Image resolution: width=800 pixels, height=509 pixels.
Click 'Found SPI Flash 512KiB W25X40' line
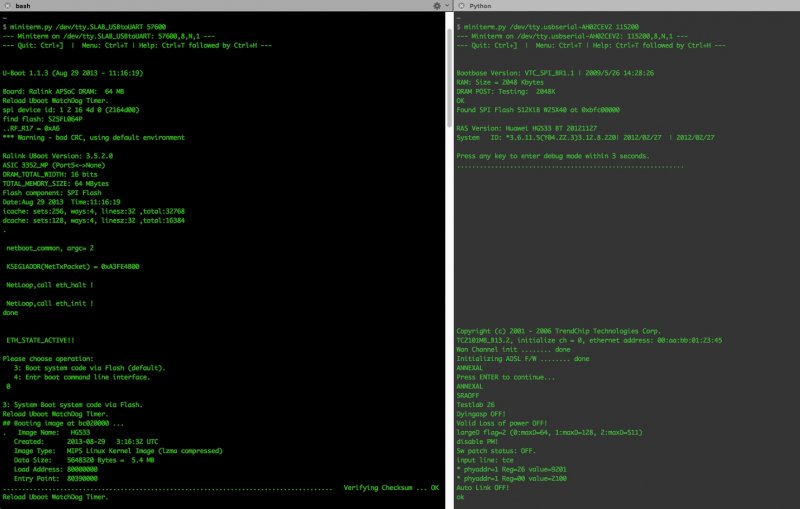point(538,110)
